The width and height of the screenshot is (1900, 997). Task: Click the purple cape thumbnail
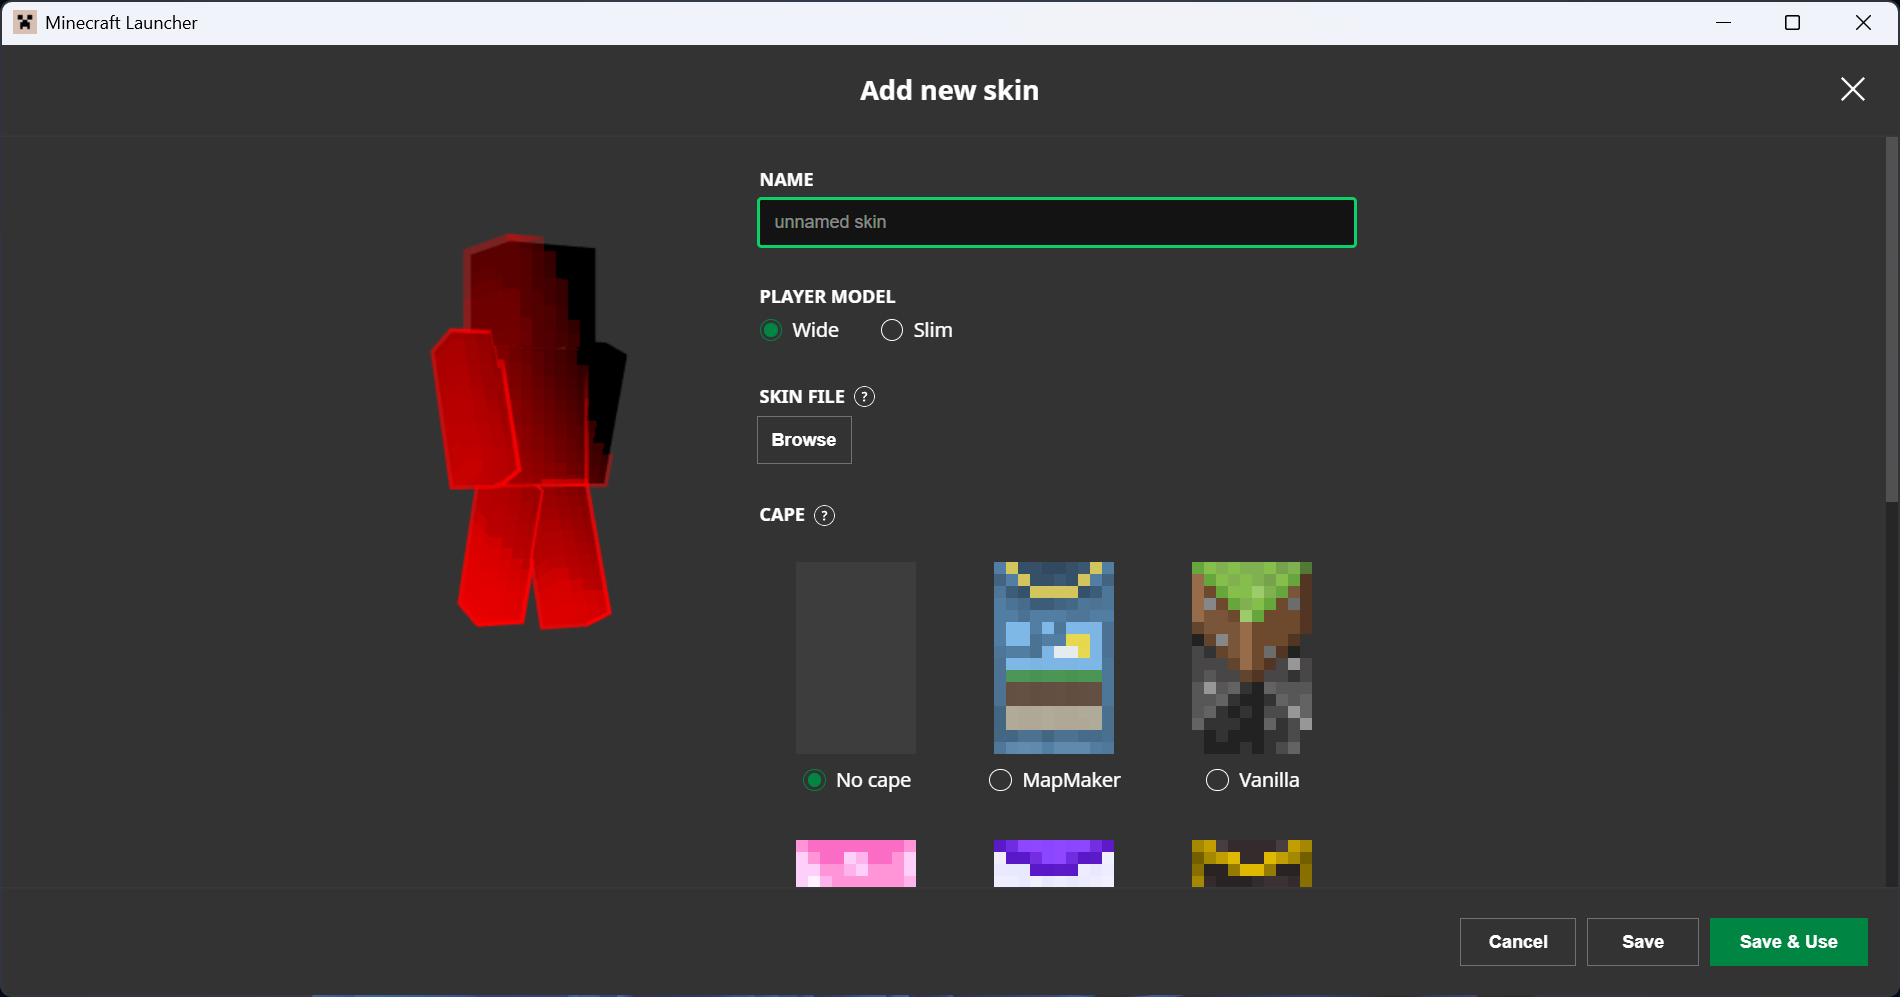[1054, 863]
